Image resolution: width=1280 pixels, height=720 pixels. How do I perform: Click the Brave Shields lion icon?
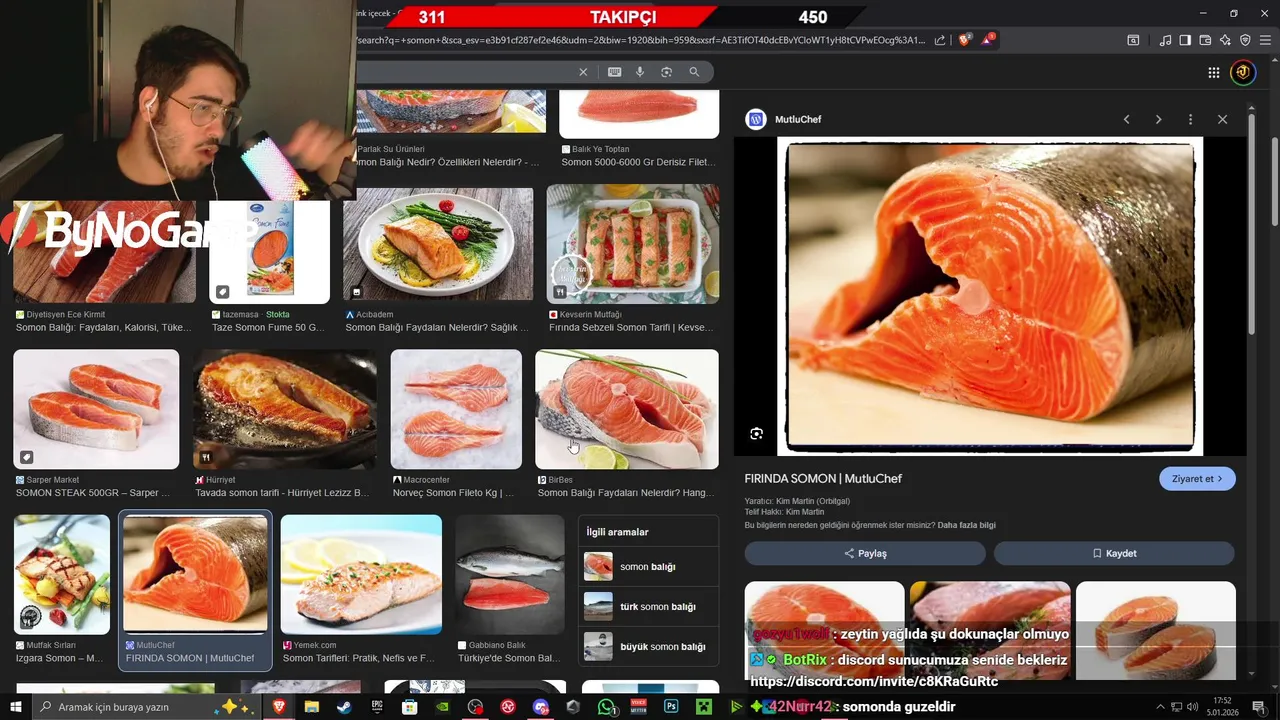click(x=964, y=40)
